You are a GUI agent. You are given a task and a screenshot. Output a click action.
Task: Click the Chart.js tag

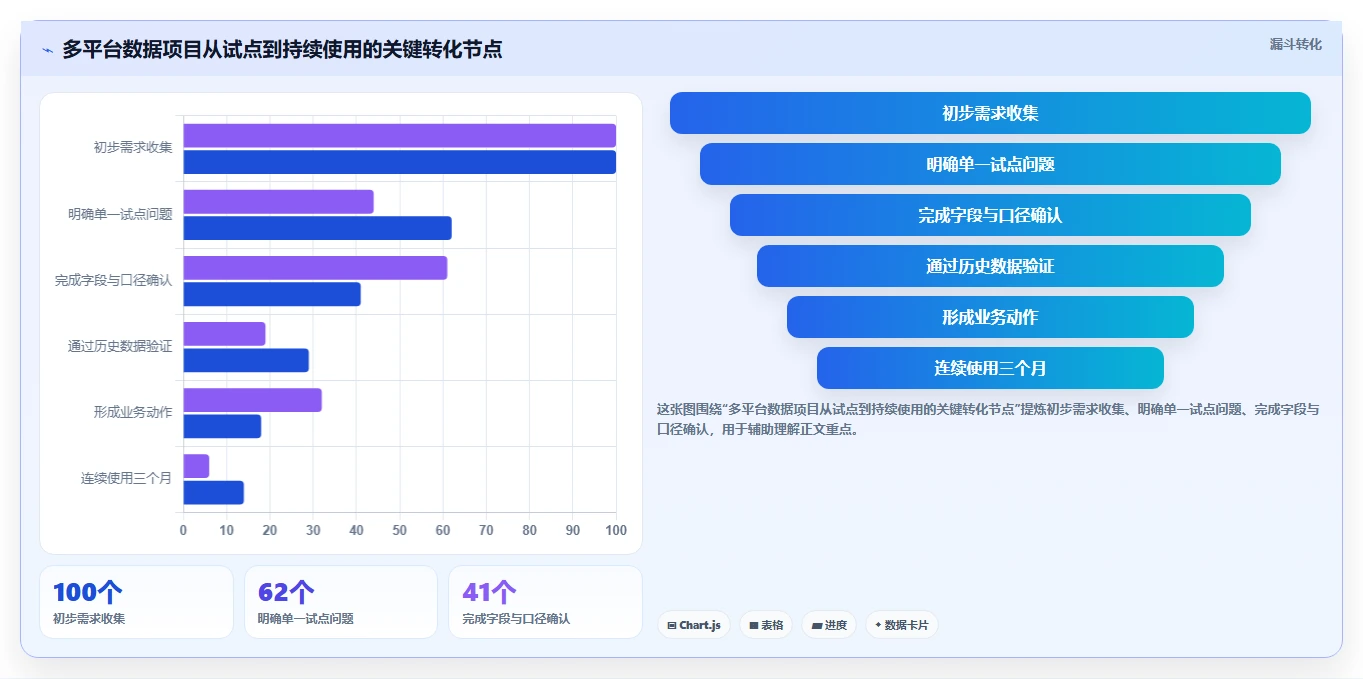pyautogui.click(x=694, y=625)
